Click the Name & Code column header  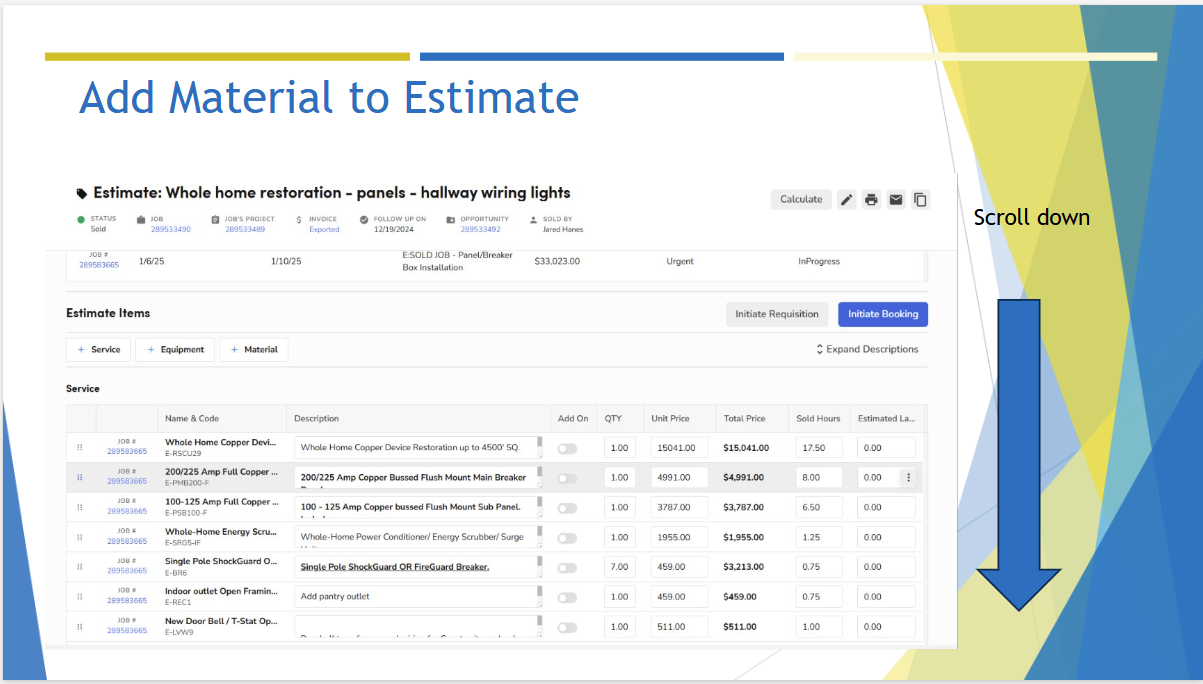pyautogui.click(x=192, y=418)
